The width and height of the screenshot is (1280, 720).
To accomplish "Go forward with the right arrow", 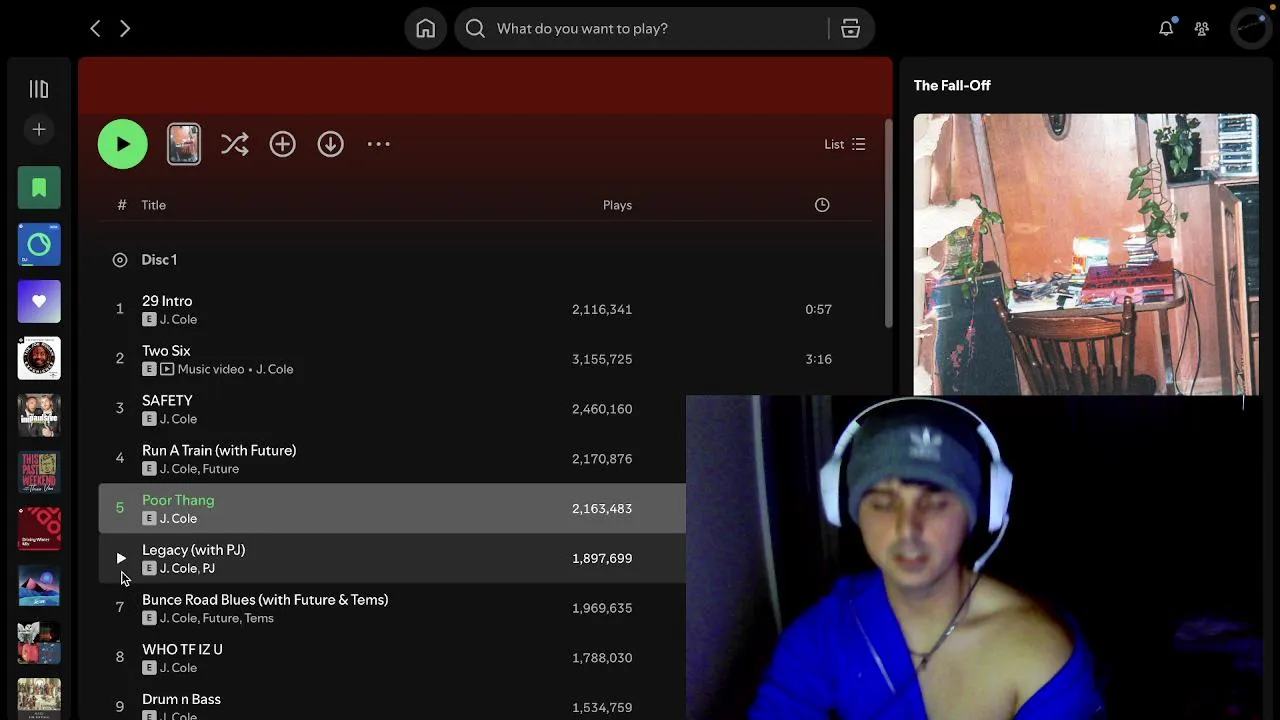I will (x=125, y=29).
